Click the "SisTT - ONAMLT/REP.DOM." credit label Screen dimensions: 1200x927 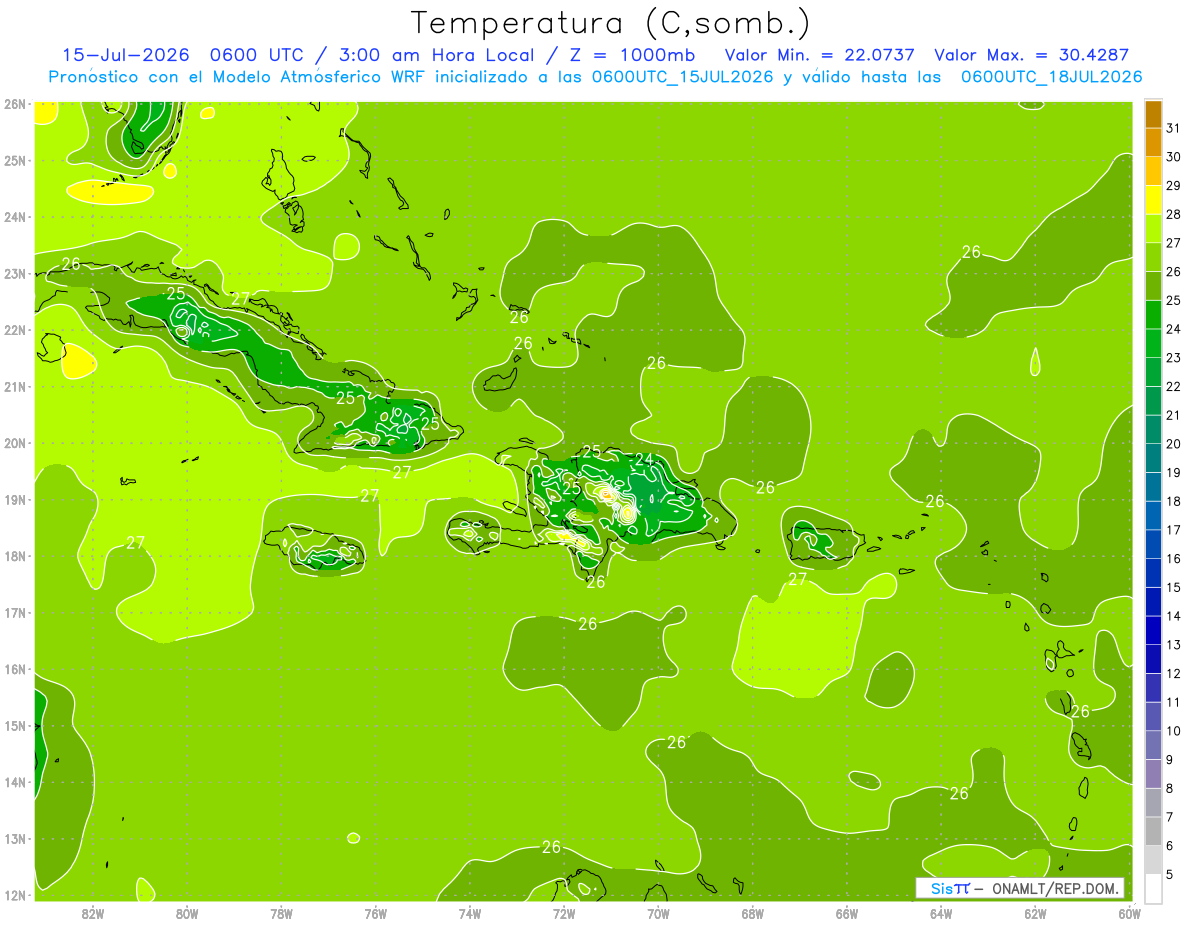[1020, 888]
